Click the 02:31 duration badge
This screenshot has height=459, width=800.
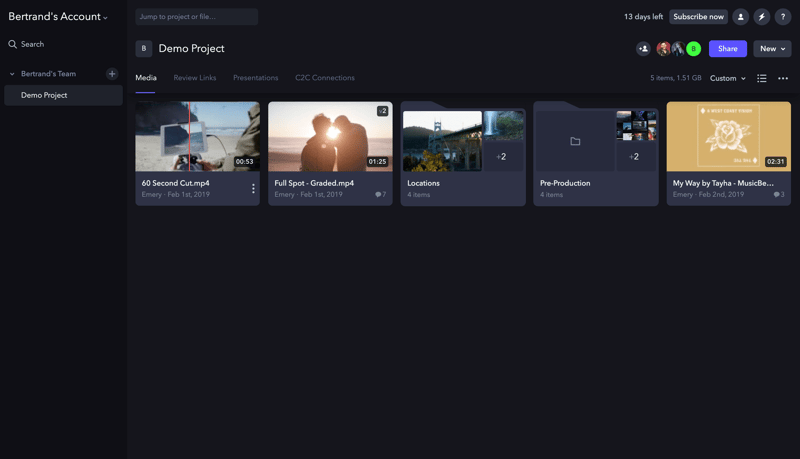(776, 162)
